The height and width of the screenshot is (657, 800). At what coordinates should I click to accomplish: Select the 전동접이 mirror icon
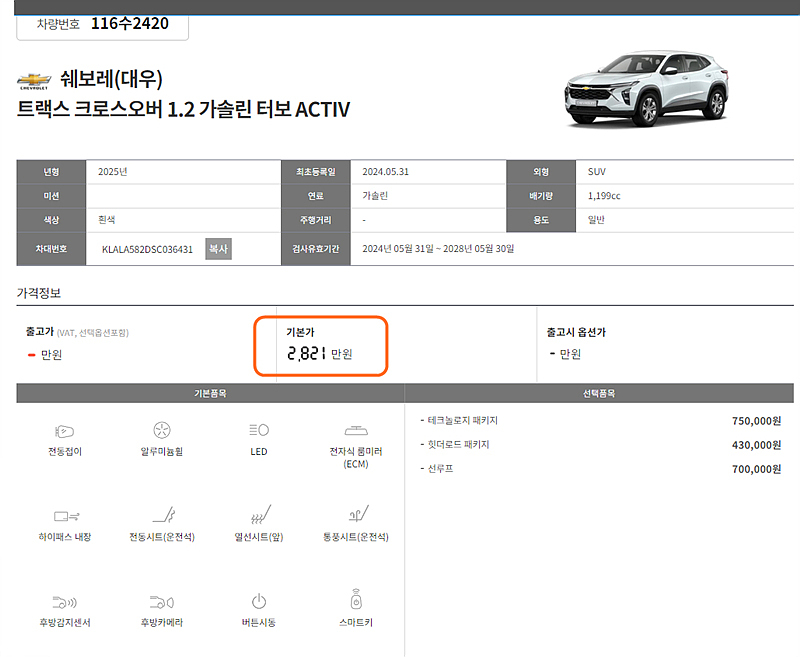[65, 432]
